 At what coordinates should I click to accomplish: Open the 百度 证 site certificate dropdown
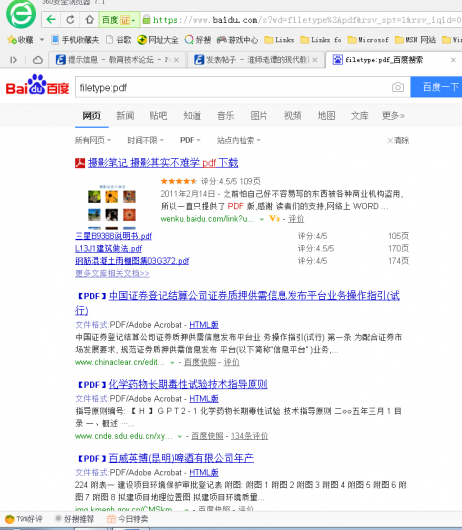118,20
